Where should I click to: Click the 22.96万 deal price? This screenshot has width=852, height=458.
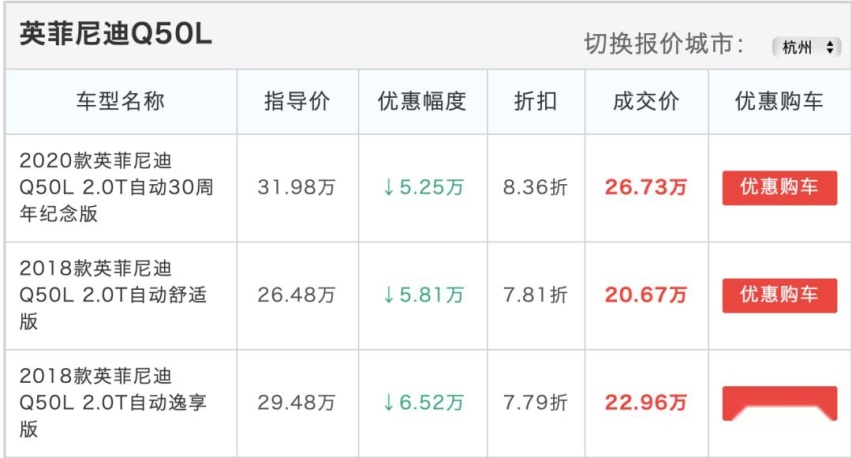point(646,403)
